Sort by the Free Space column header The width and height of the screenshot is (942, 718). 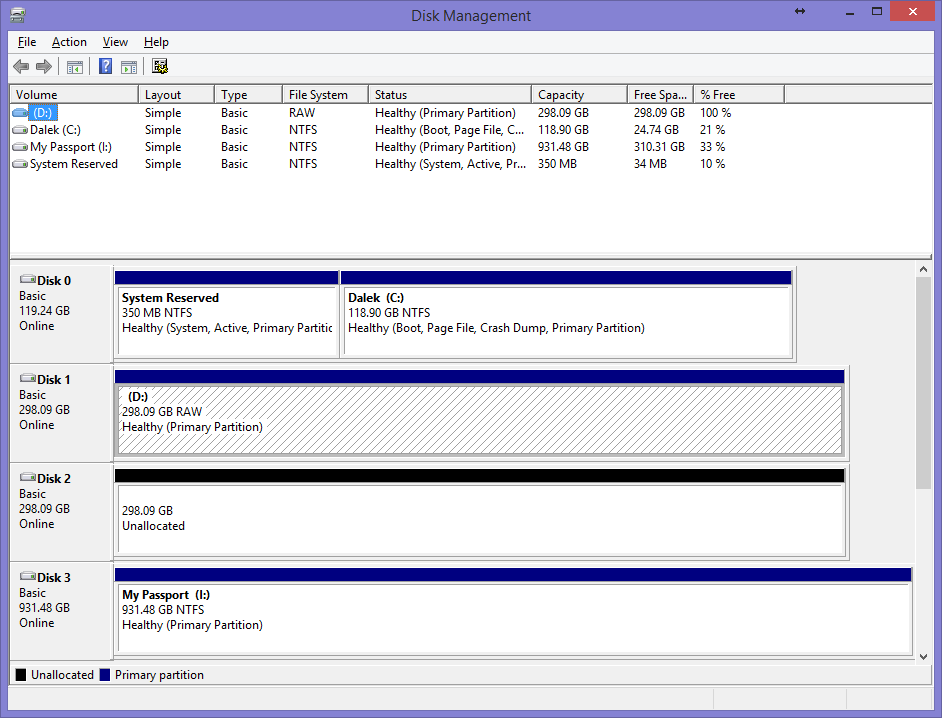(661, 95)
